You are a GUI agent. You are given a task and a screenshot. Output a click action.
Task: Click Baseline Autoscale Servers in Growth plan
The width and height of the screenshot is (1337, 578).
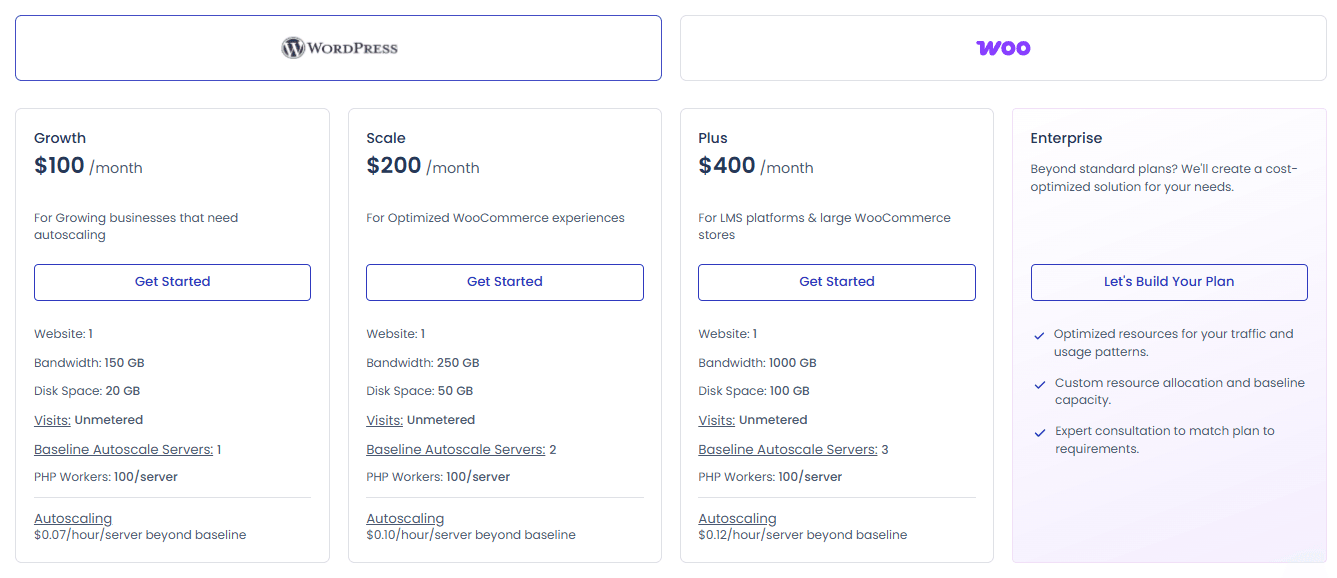(123, 449)
